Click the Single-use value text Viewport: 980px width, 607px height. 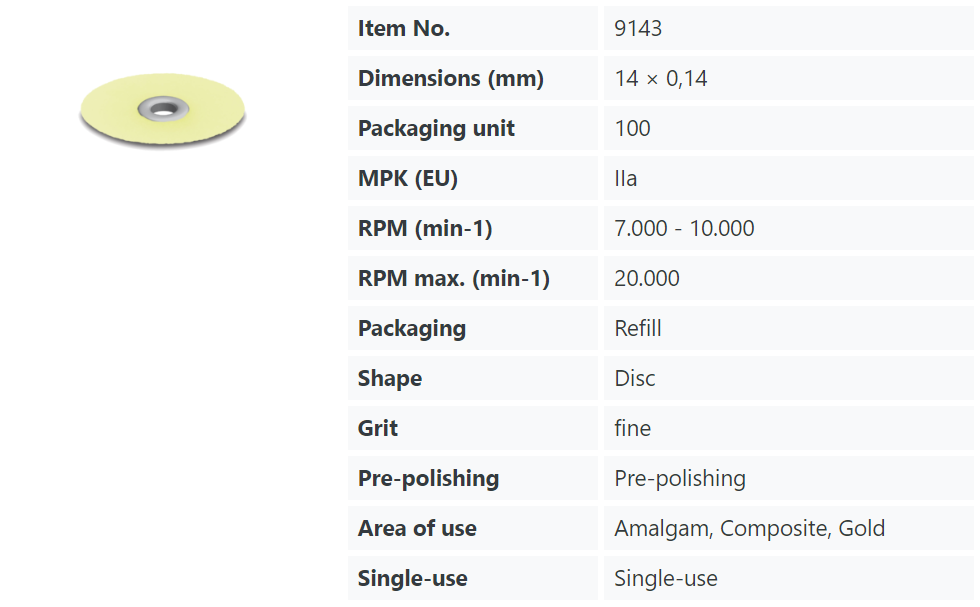666,578
